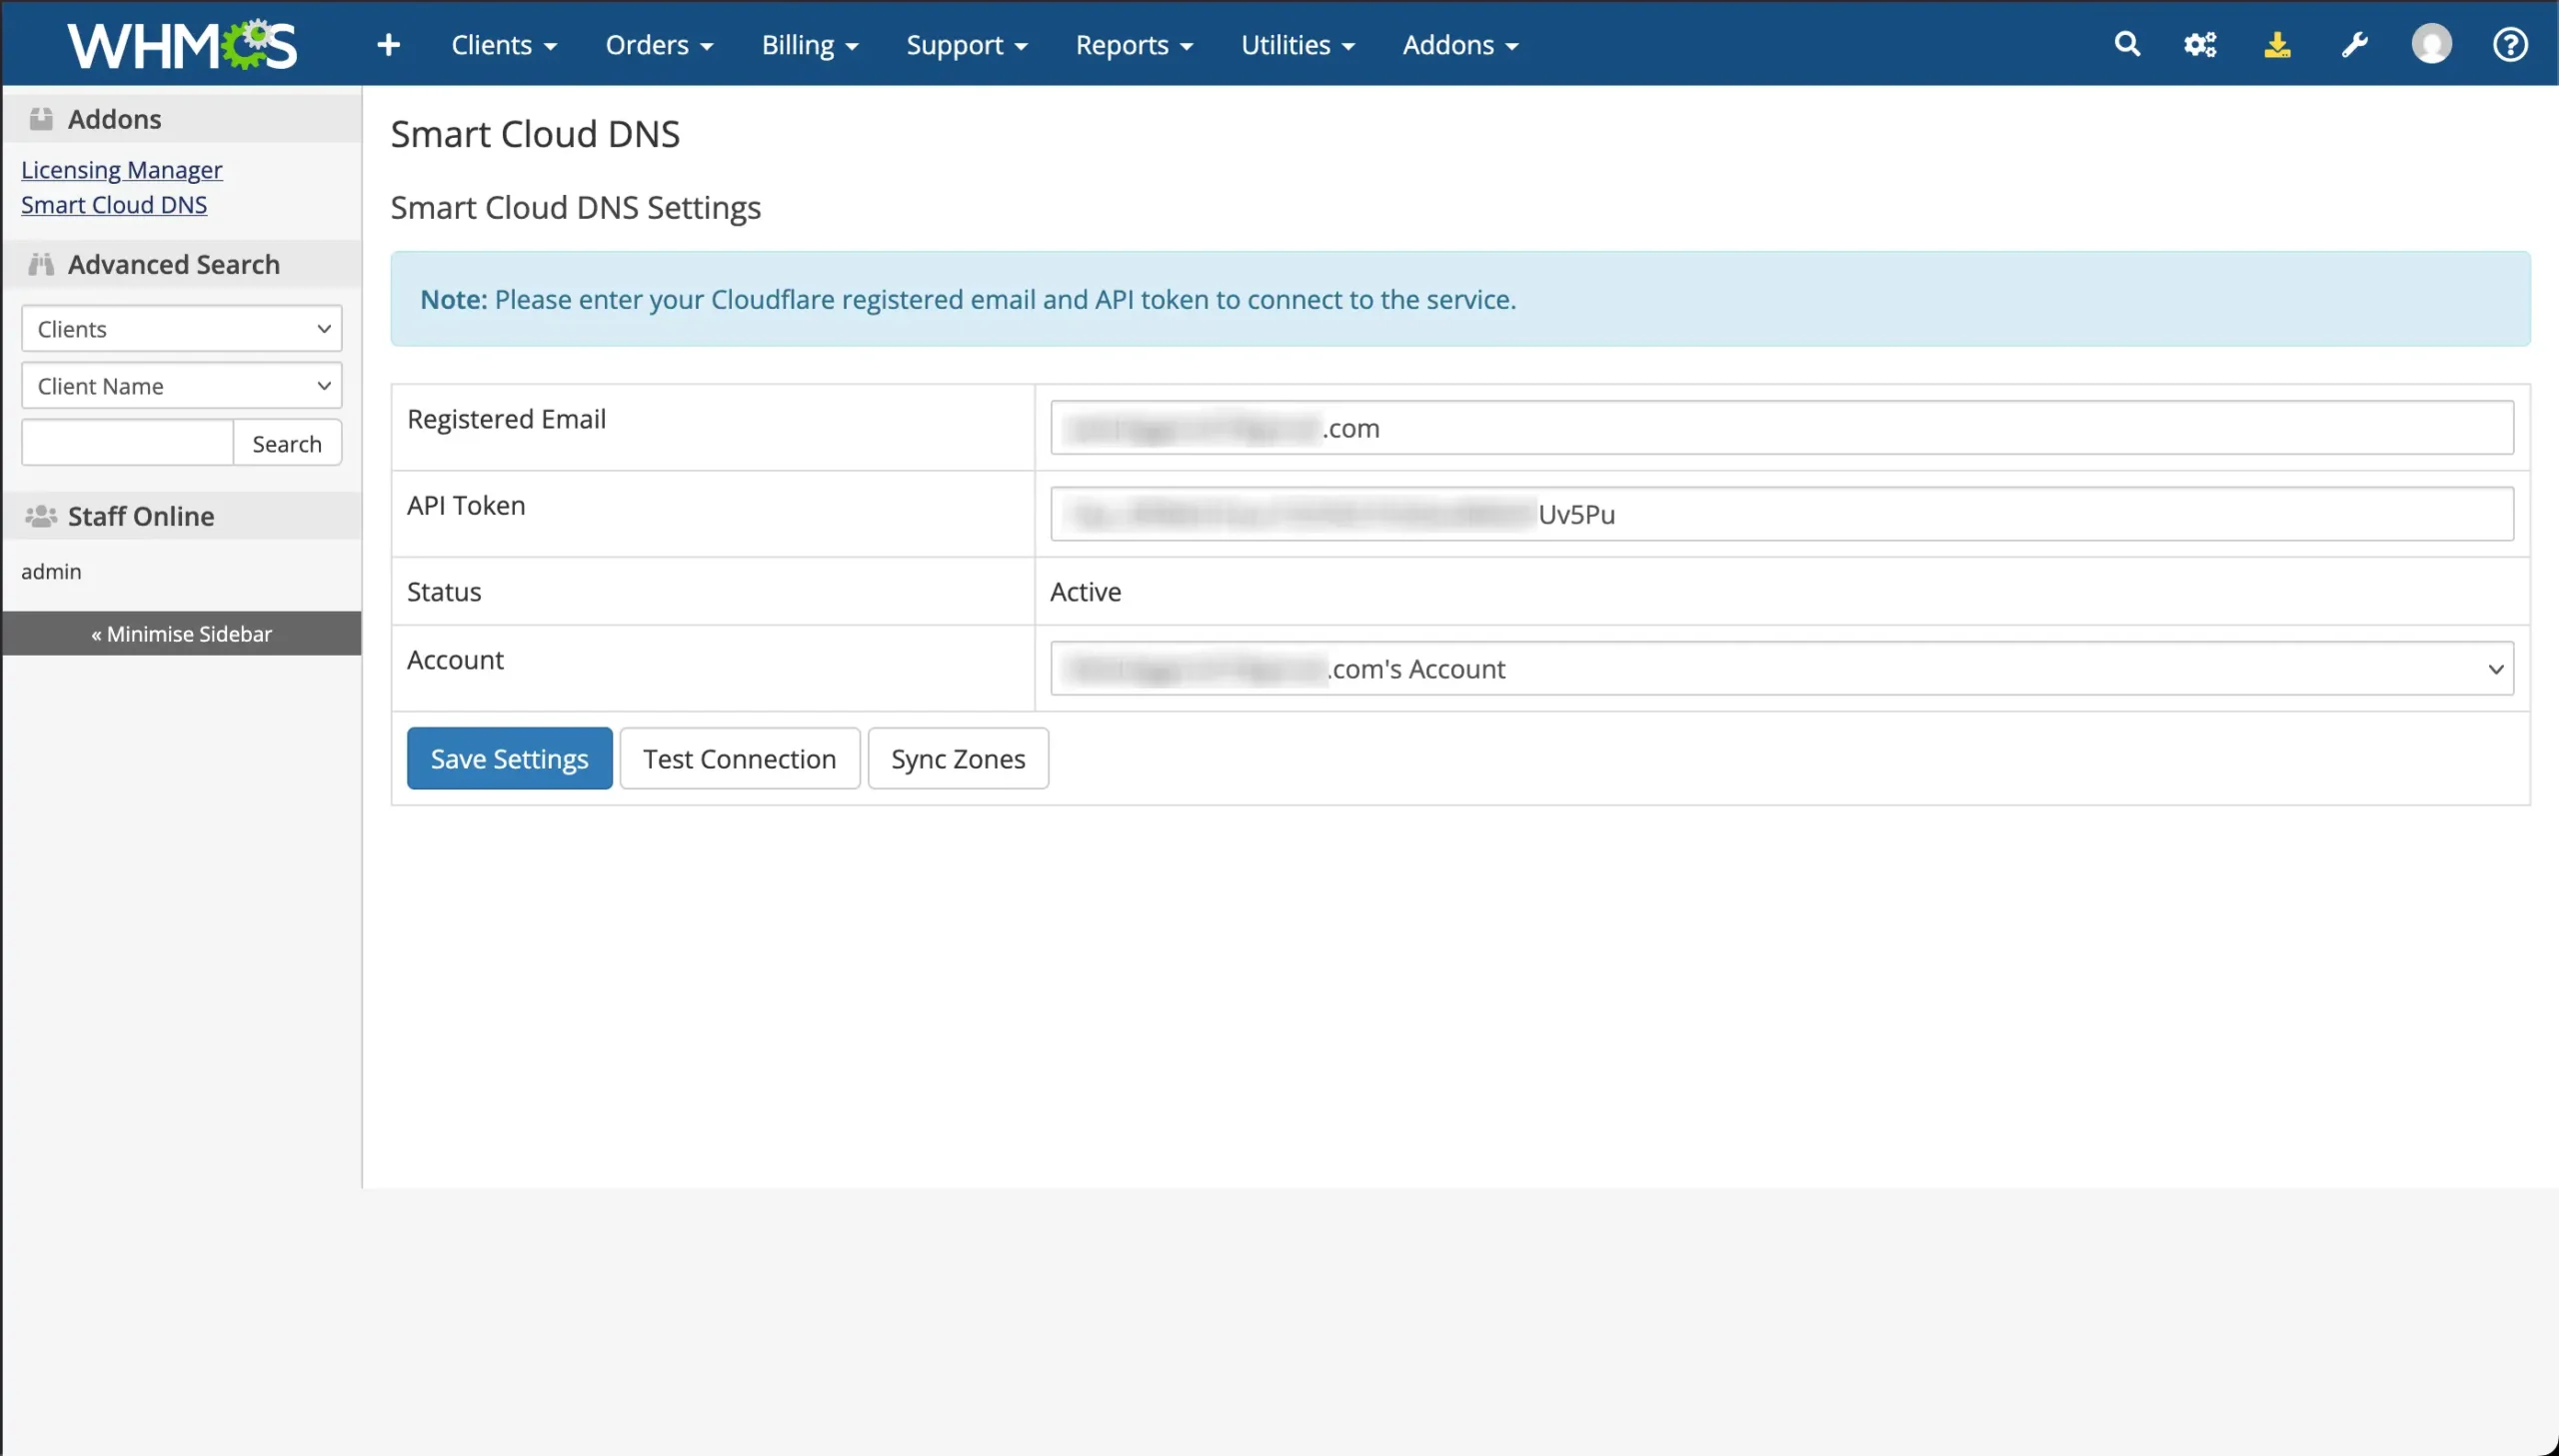Click the yellow download update icon

coord(2277,45)
